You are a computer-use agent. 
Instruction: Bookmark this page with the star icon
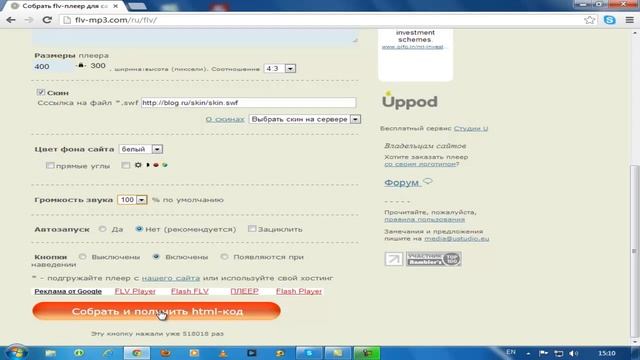coord(589,20)
